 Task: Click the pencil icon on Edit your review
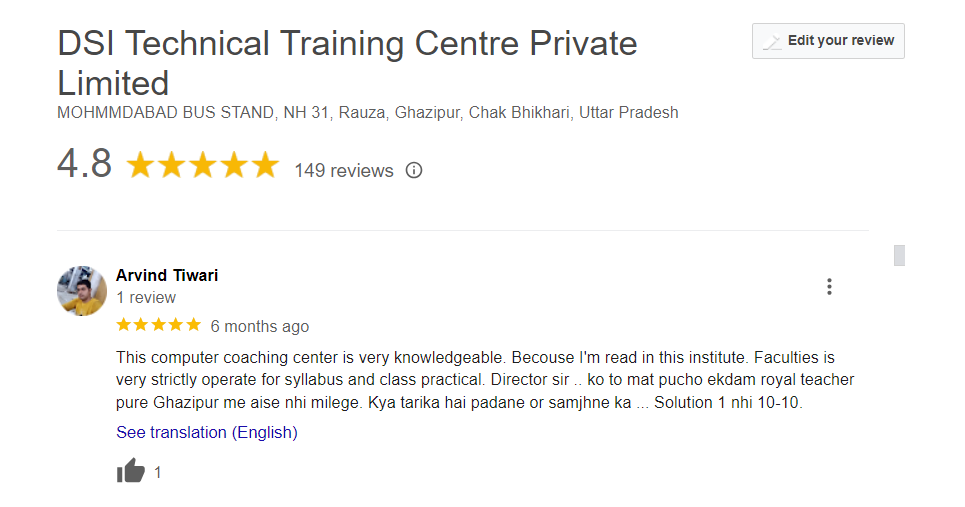(x=772, y=42)
